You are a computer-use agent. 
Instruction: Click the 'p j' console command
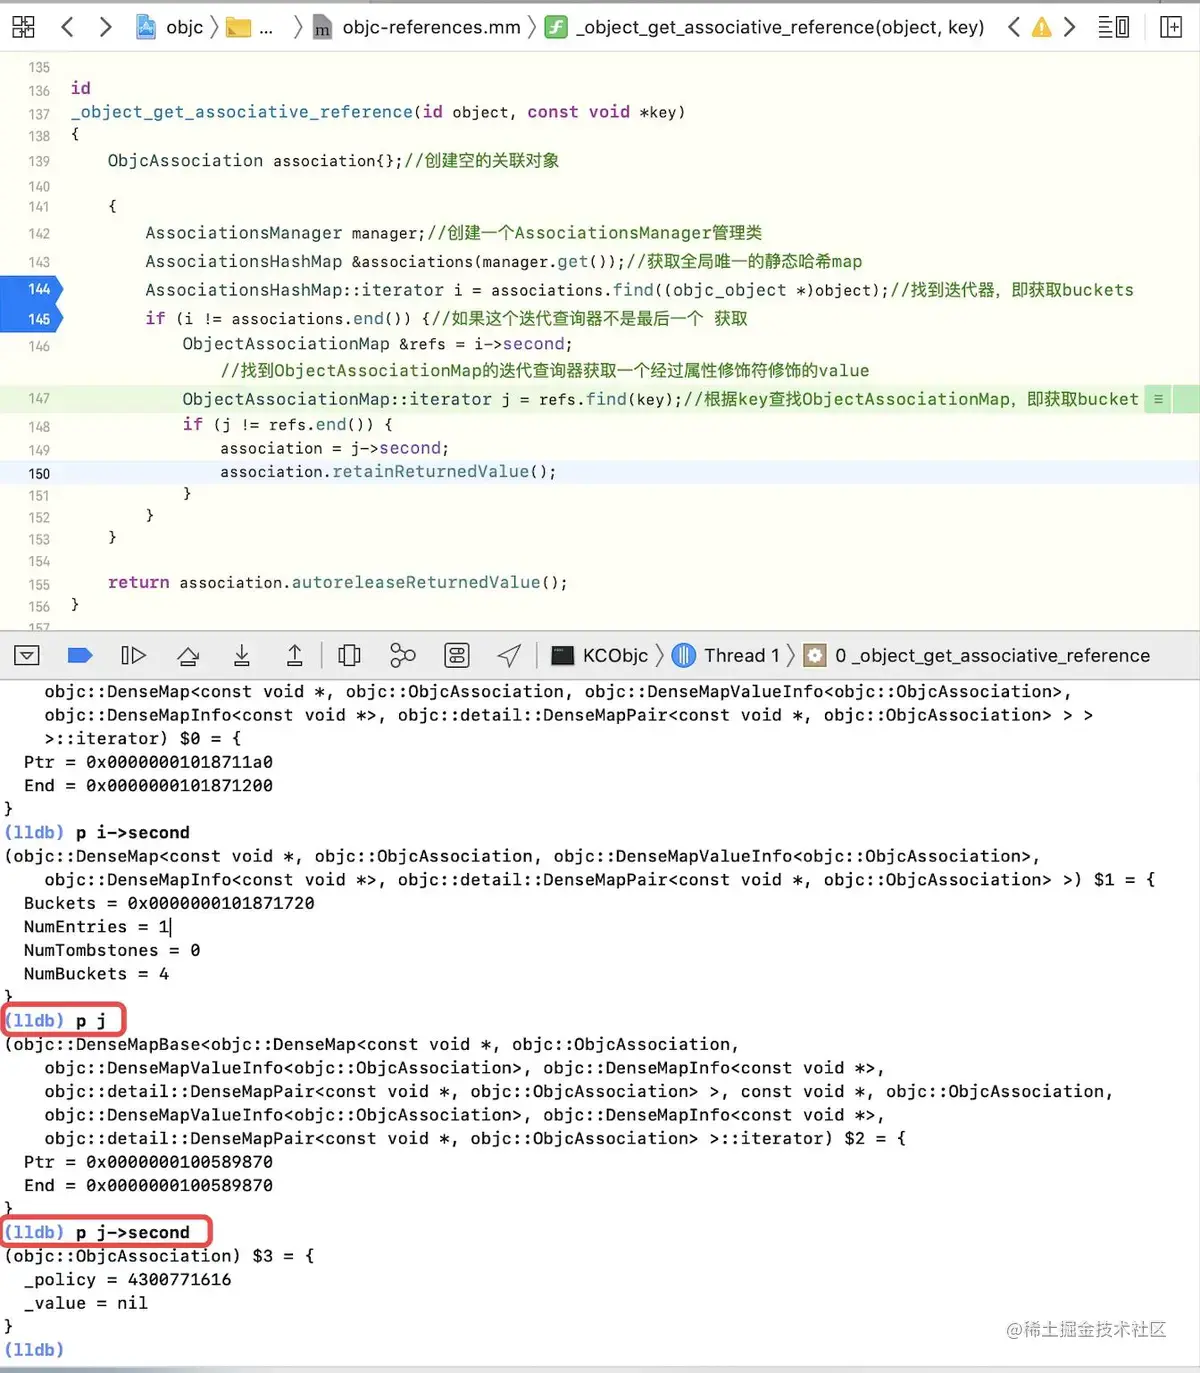pos(91,1020)
